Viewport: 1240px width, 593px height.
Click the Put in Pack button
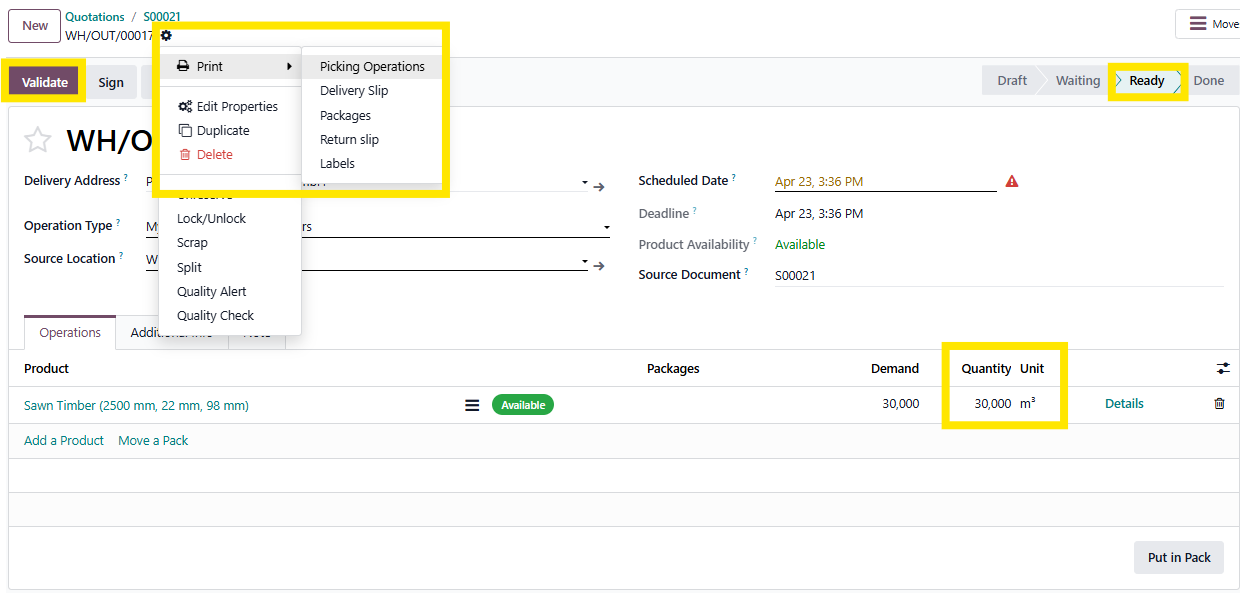point(1178,557)
